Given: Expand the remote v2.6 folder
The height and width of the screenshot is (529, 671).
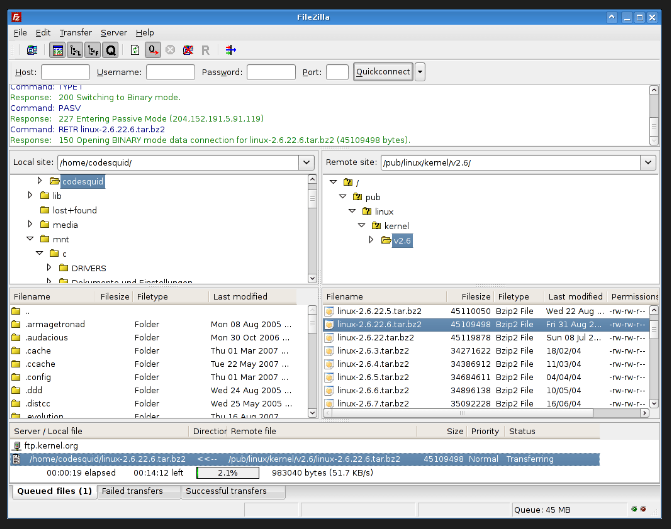Looking at the screenshot, I should coord(371,240).
